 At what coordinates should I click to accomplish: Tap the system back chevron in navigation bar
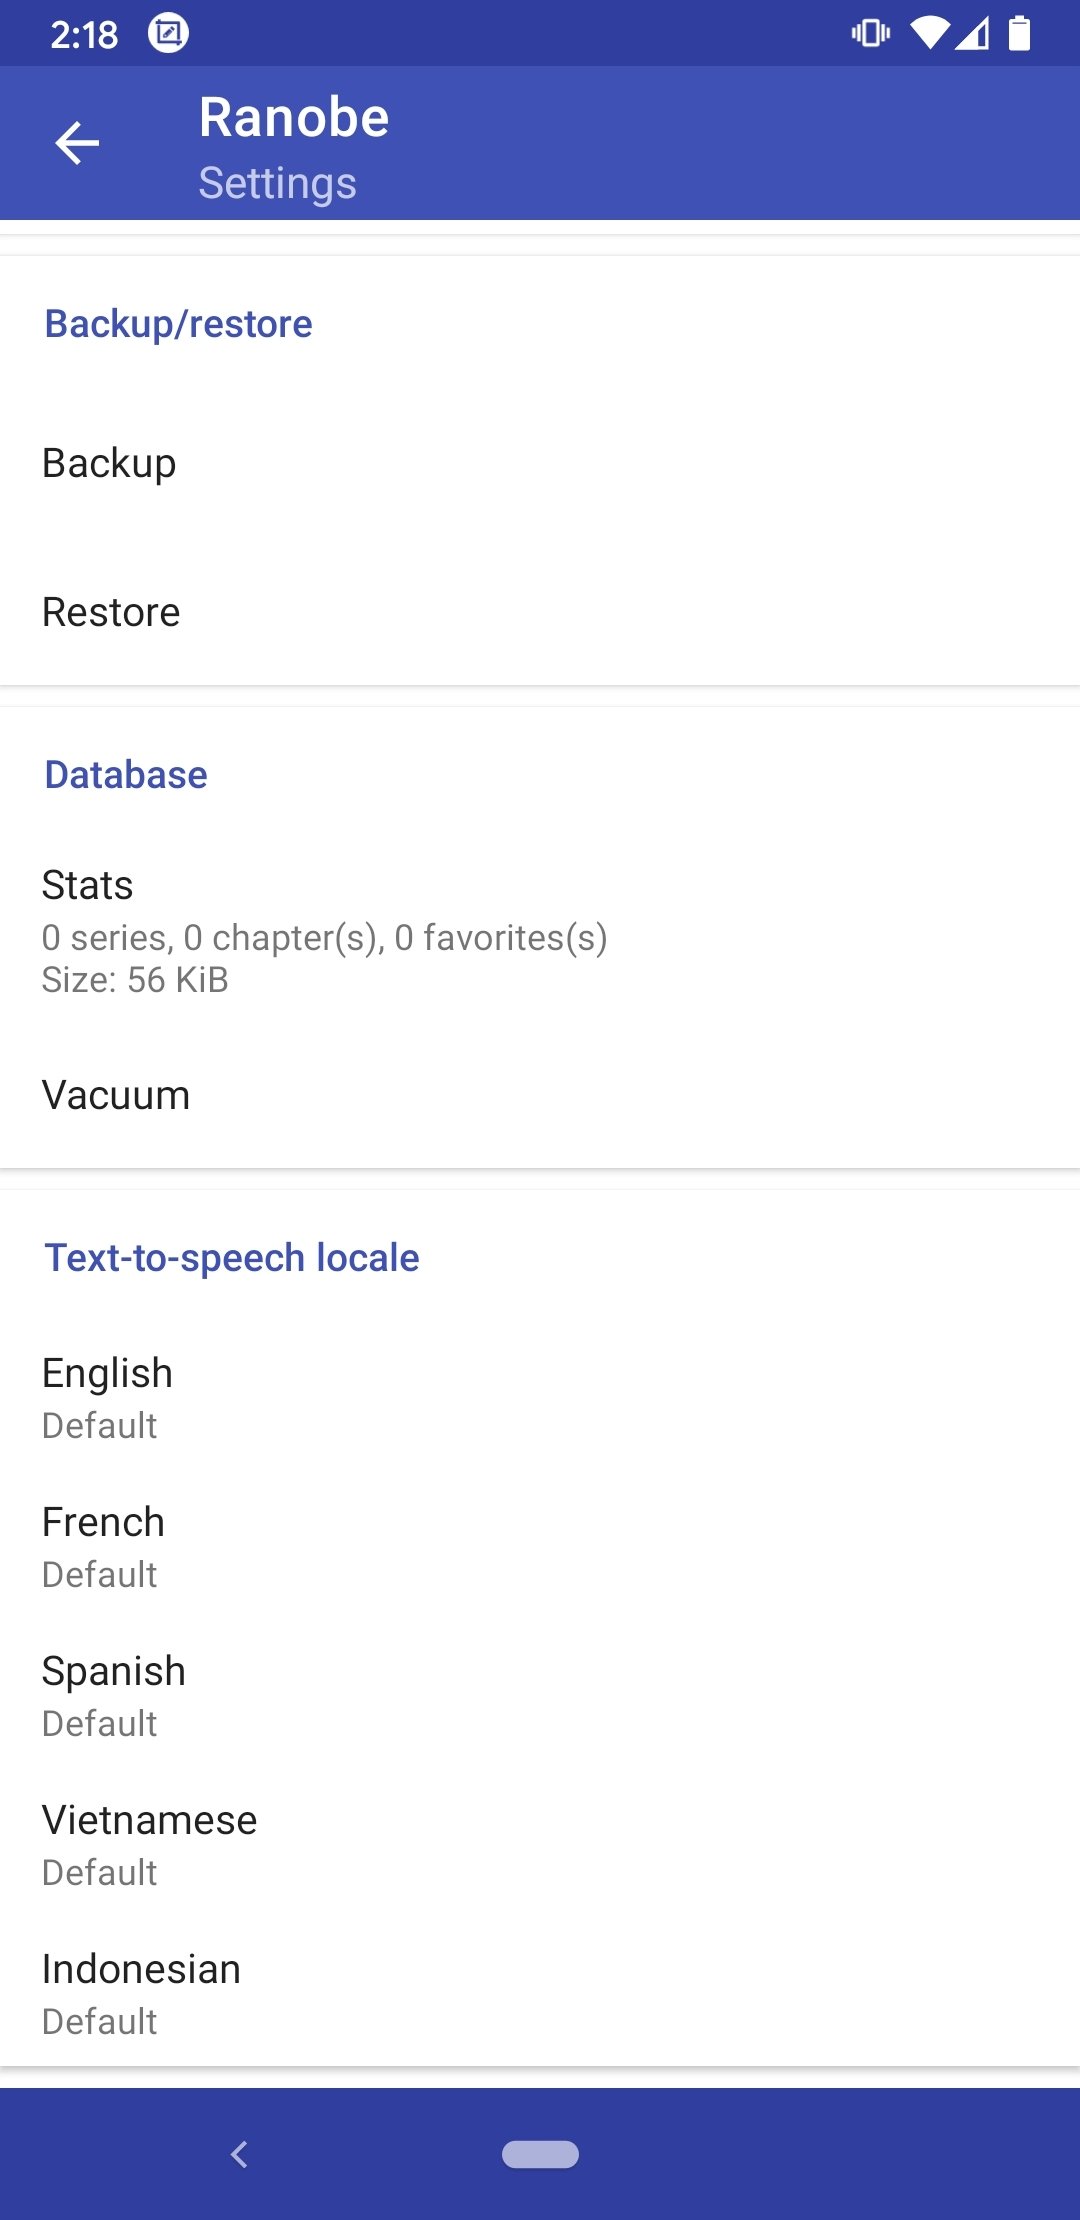click(239, 2154)
